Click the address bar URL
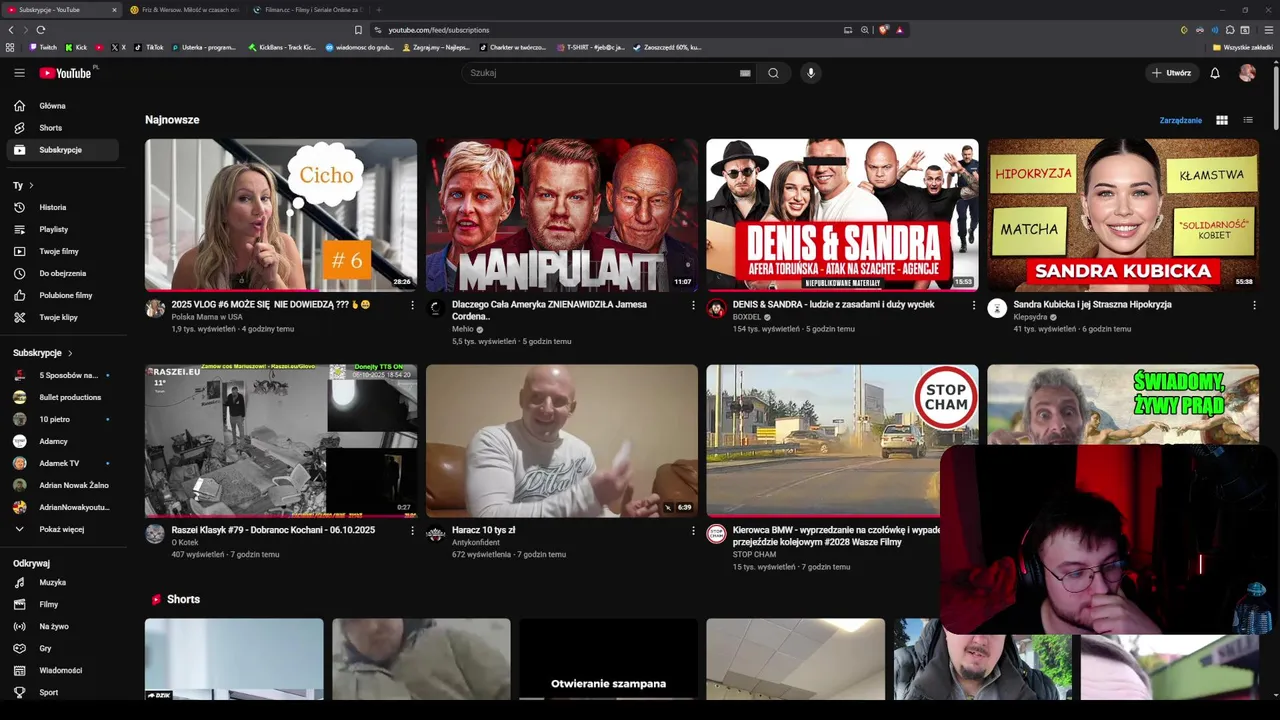 click(x=439, y=30)
